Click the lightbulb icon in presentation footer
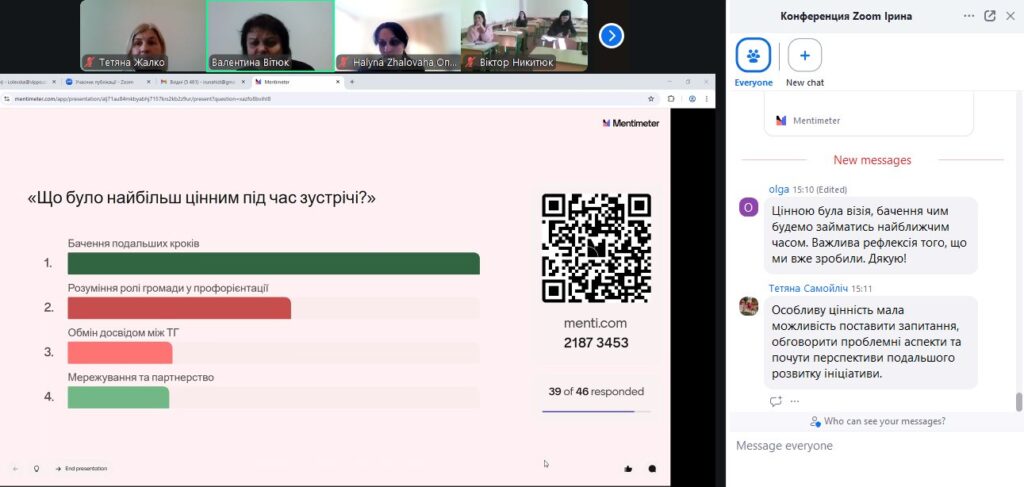This screenshot has width=1024, height=487. (37, 468)
